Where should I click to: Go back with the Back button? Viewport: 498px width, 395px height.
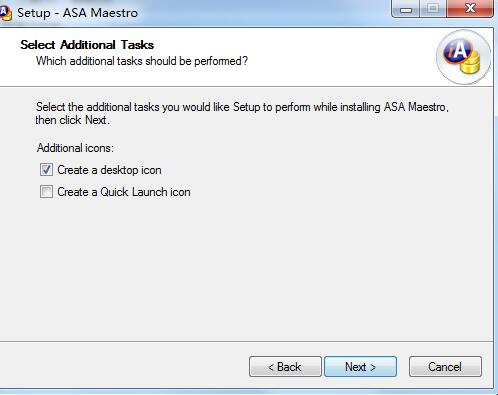point(285,367)
